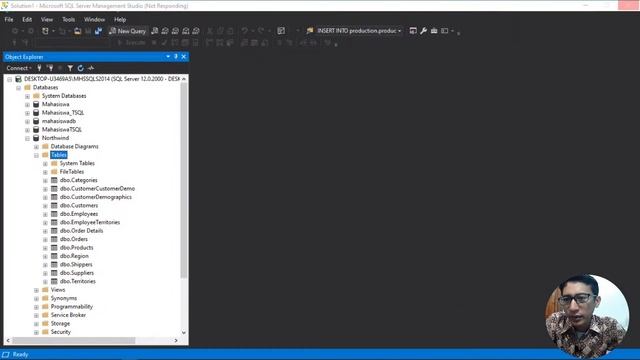Open the View menu
The height and width of the screenshot is (360, 640).
[47, 19]
